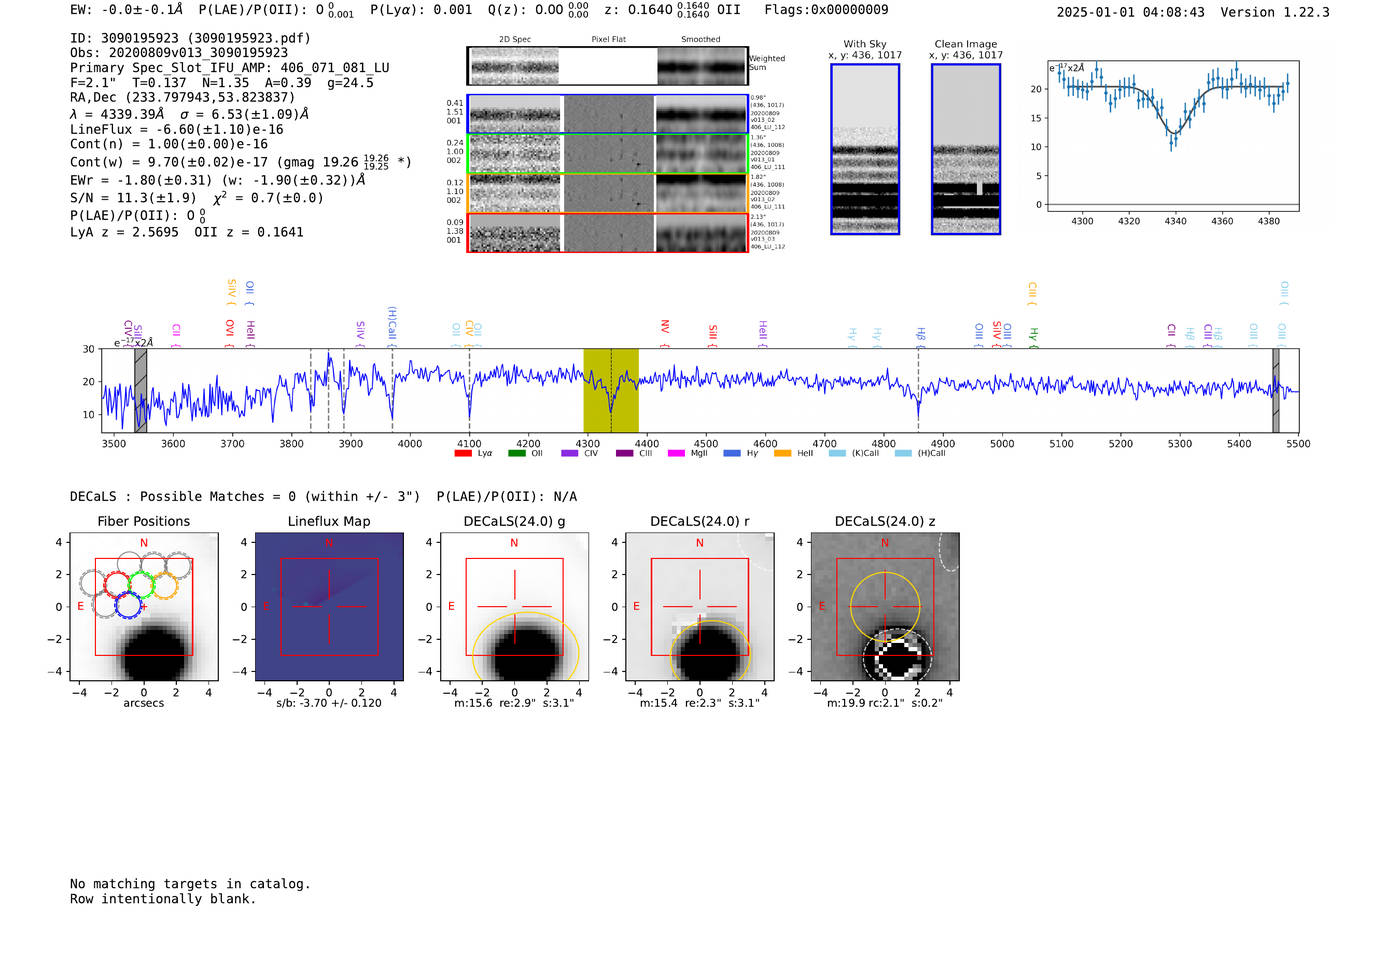Click the 'P(Lyα): 0.001' header entry
The width and height of the screenshot is (1400, 953).
pyautogui.click(x=421, y=10)
